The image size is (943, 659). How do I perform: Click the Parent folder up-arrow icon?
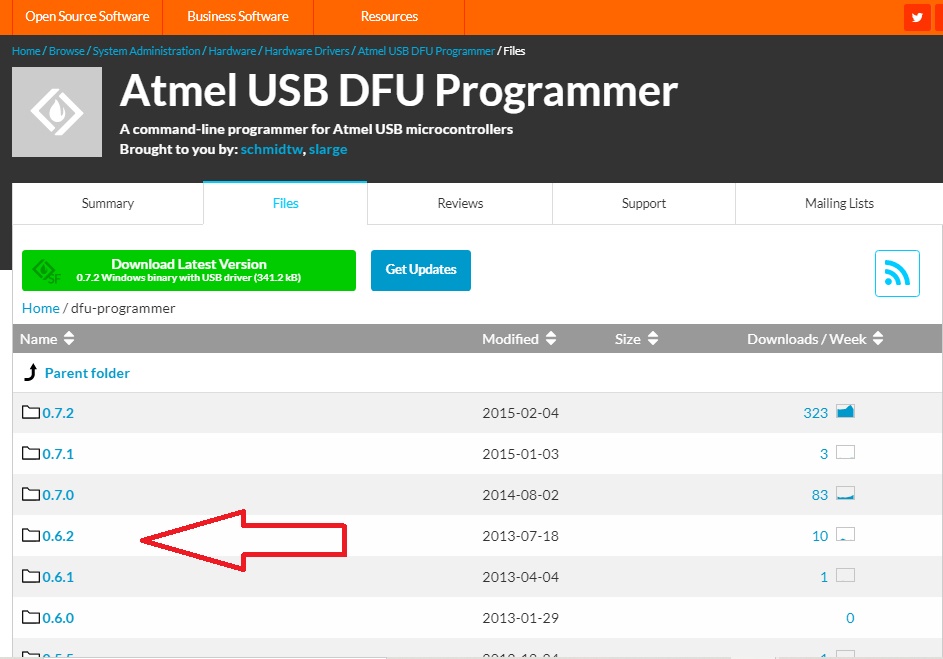(x=30, y=372)
